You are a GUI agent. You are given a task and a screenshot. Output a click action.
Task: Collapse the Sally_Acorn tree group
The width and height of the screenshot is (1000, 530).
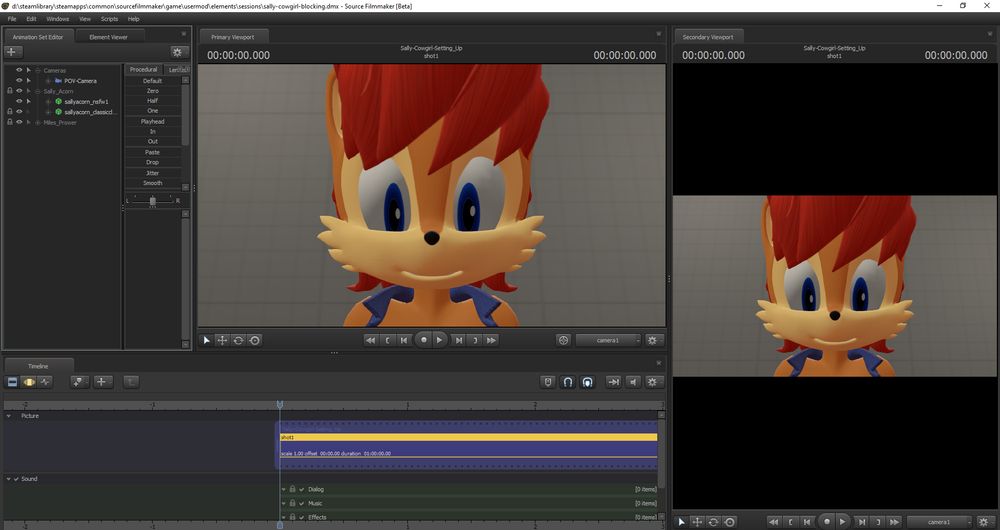pyautogui.click(x=38, y=91)
